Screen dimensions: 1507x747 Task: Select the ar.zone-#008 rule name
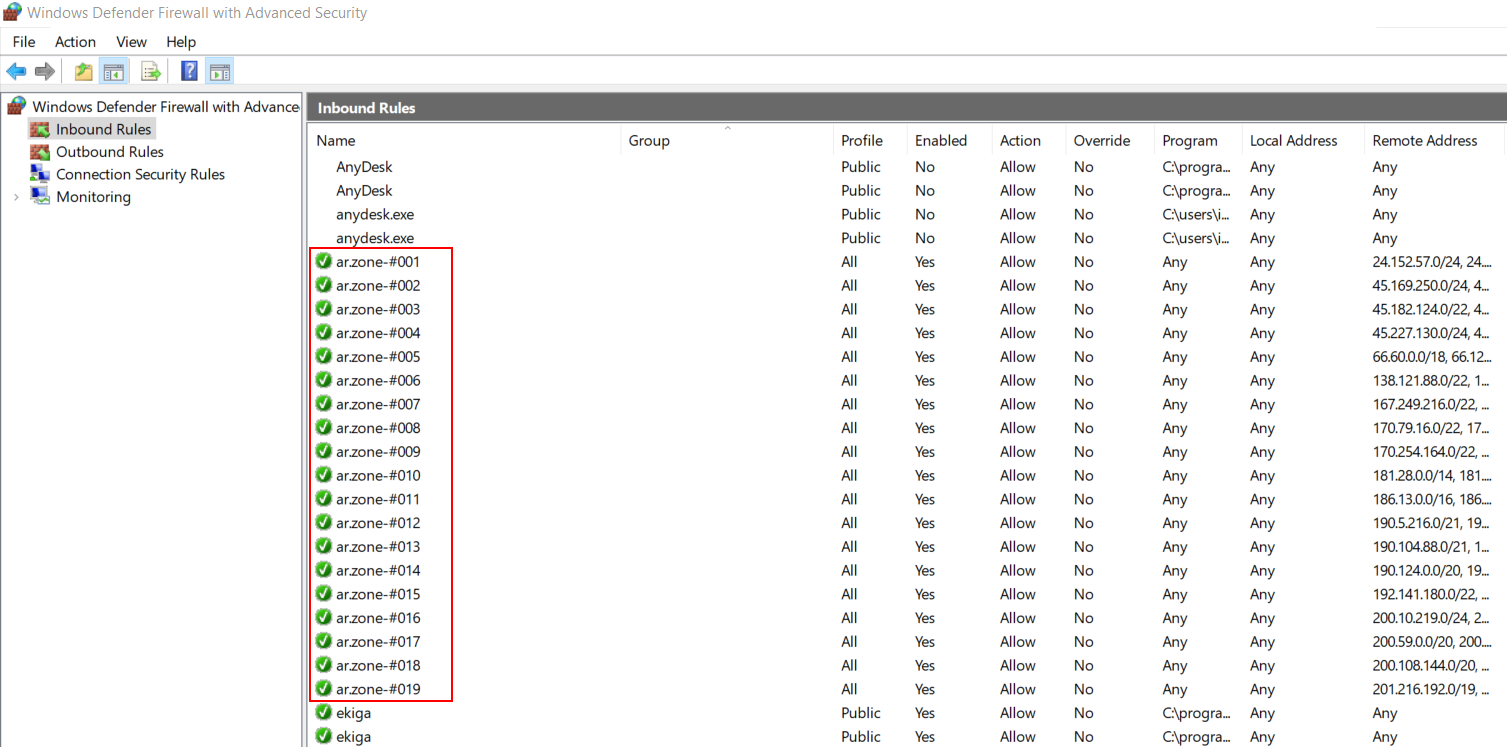(378, 428)
